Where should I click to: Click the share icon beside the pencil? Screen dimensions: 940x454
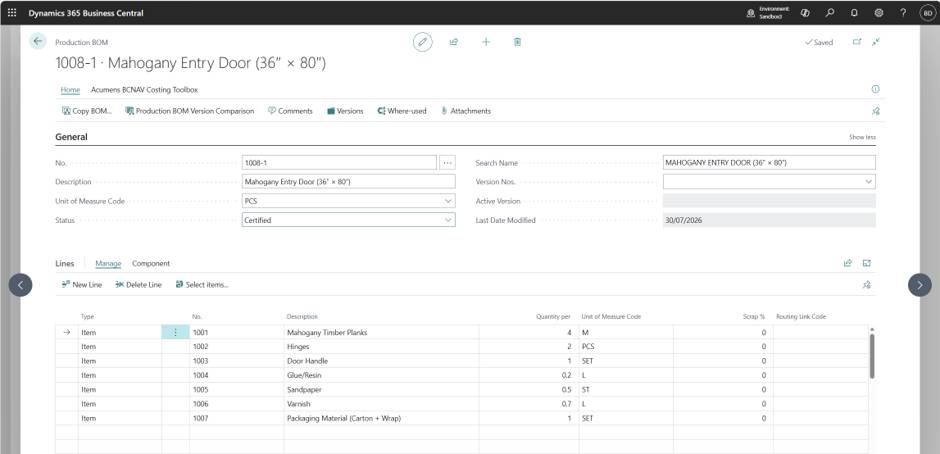point(454,42)
